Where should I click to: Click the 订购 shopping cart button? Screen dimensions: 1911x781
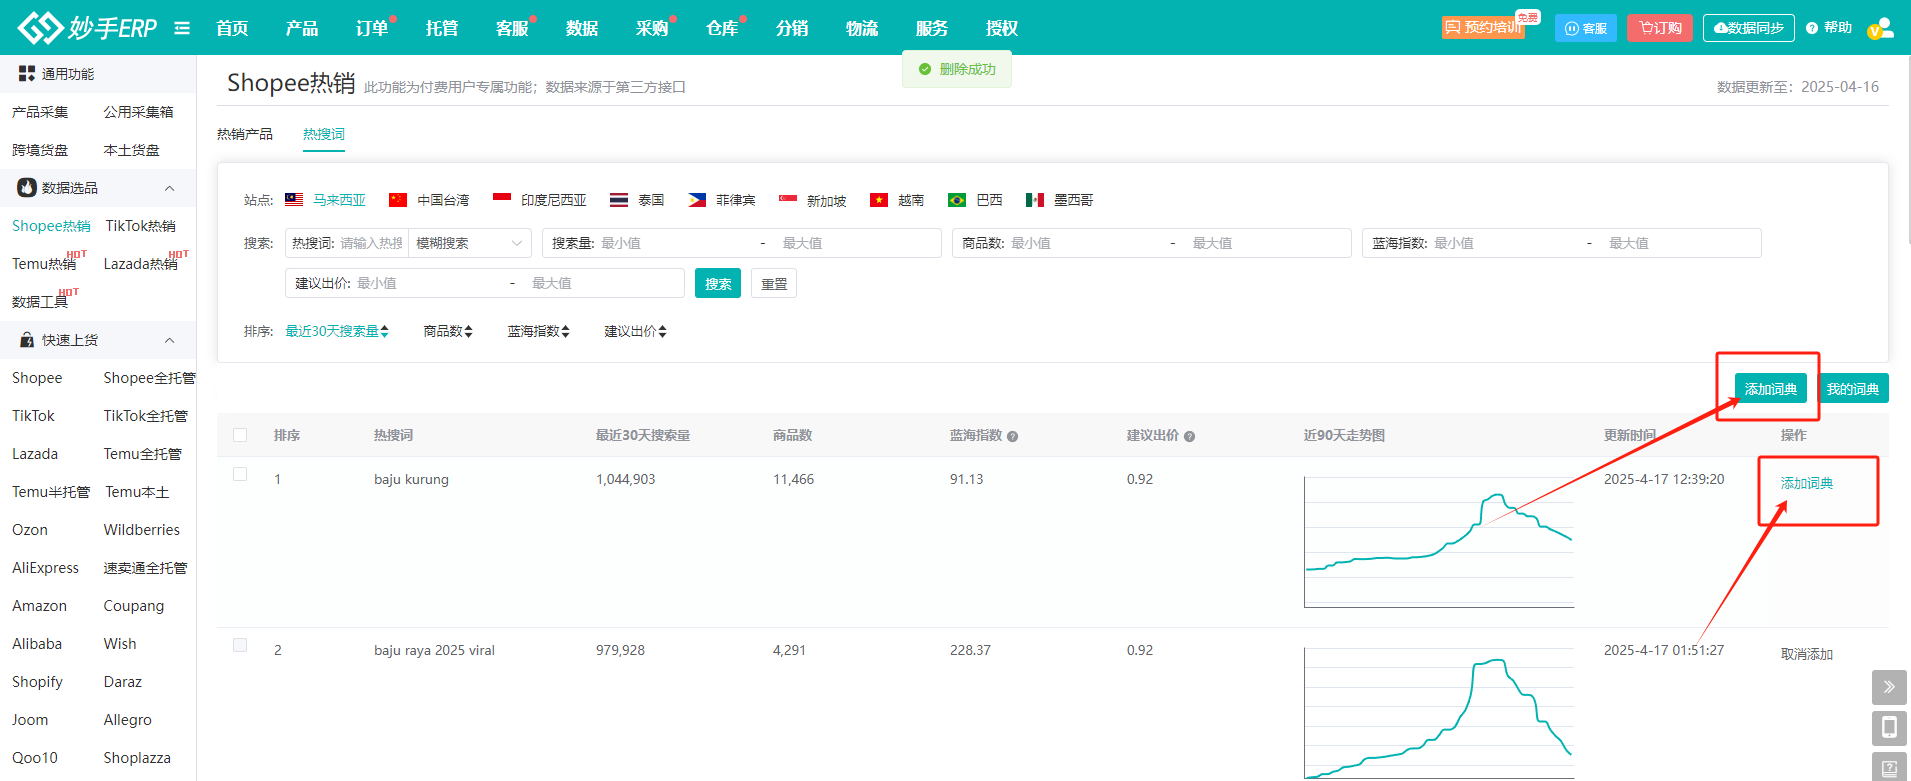(x=1660, y=28)
